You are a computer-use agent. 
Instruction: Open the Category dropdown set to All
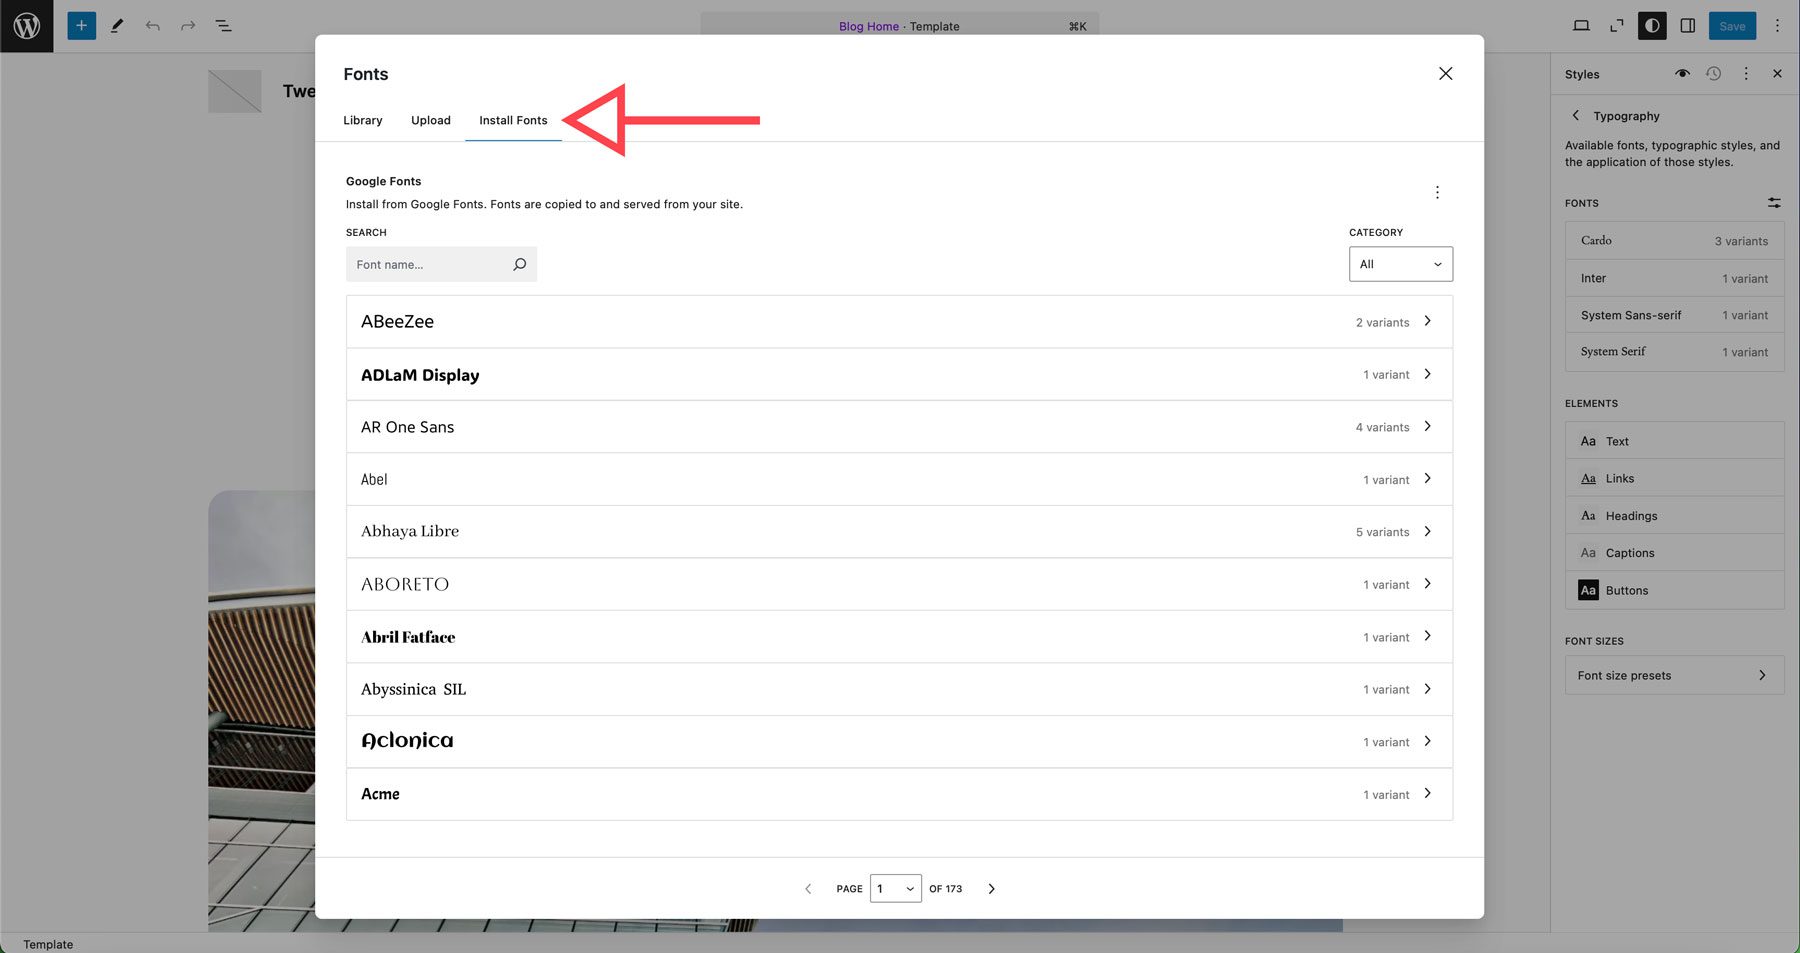pos(1400,264)
